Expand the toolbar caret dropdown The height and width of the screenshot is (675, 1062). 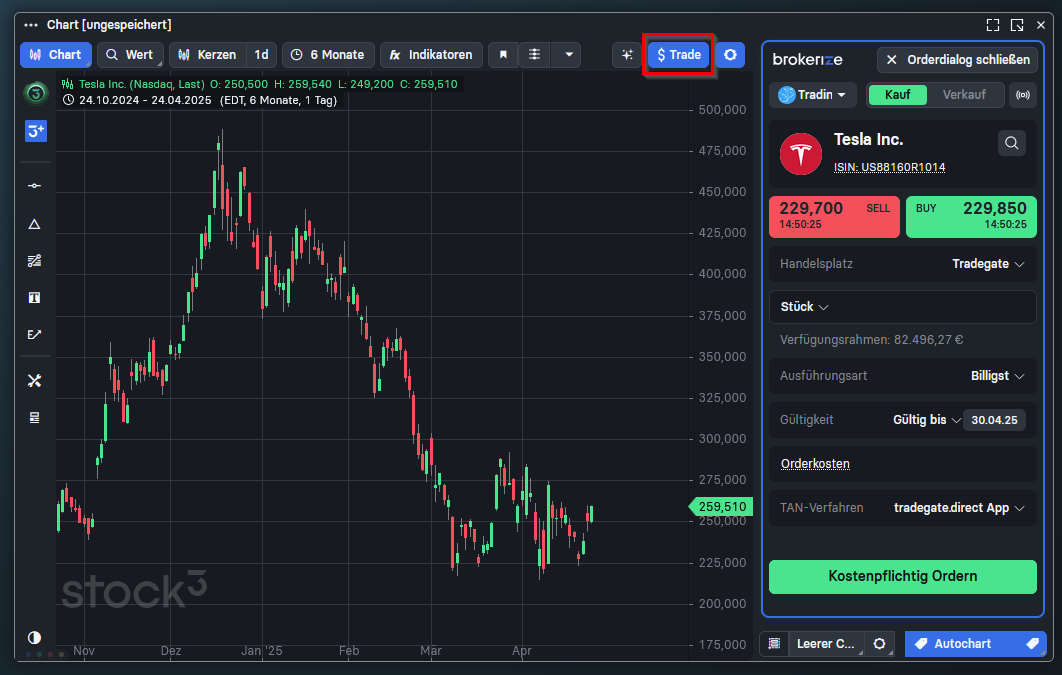568,55
